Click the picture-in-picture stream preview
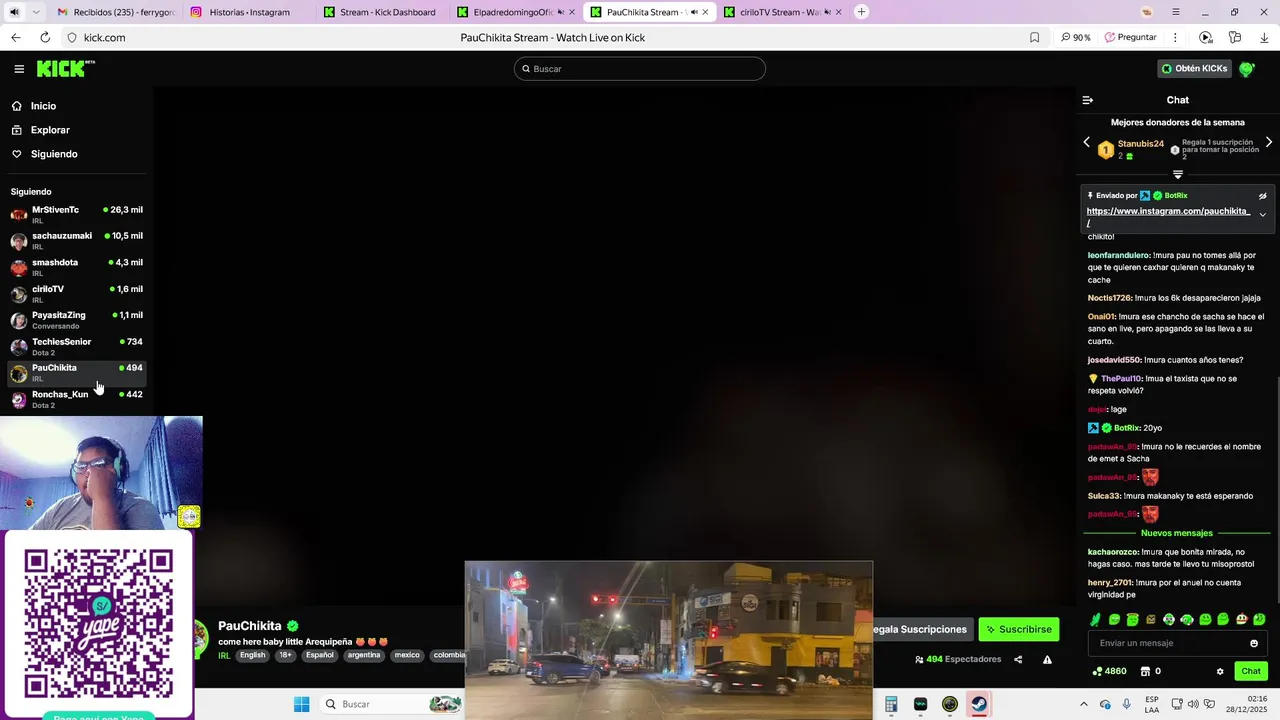Image resolution: width=1280 pixels, height=720 pixels. 668,640
